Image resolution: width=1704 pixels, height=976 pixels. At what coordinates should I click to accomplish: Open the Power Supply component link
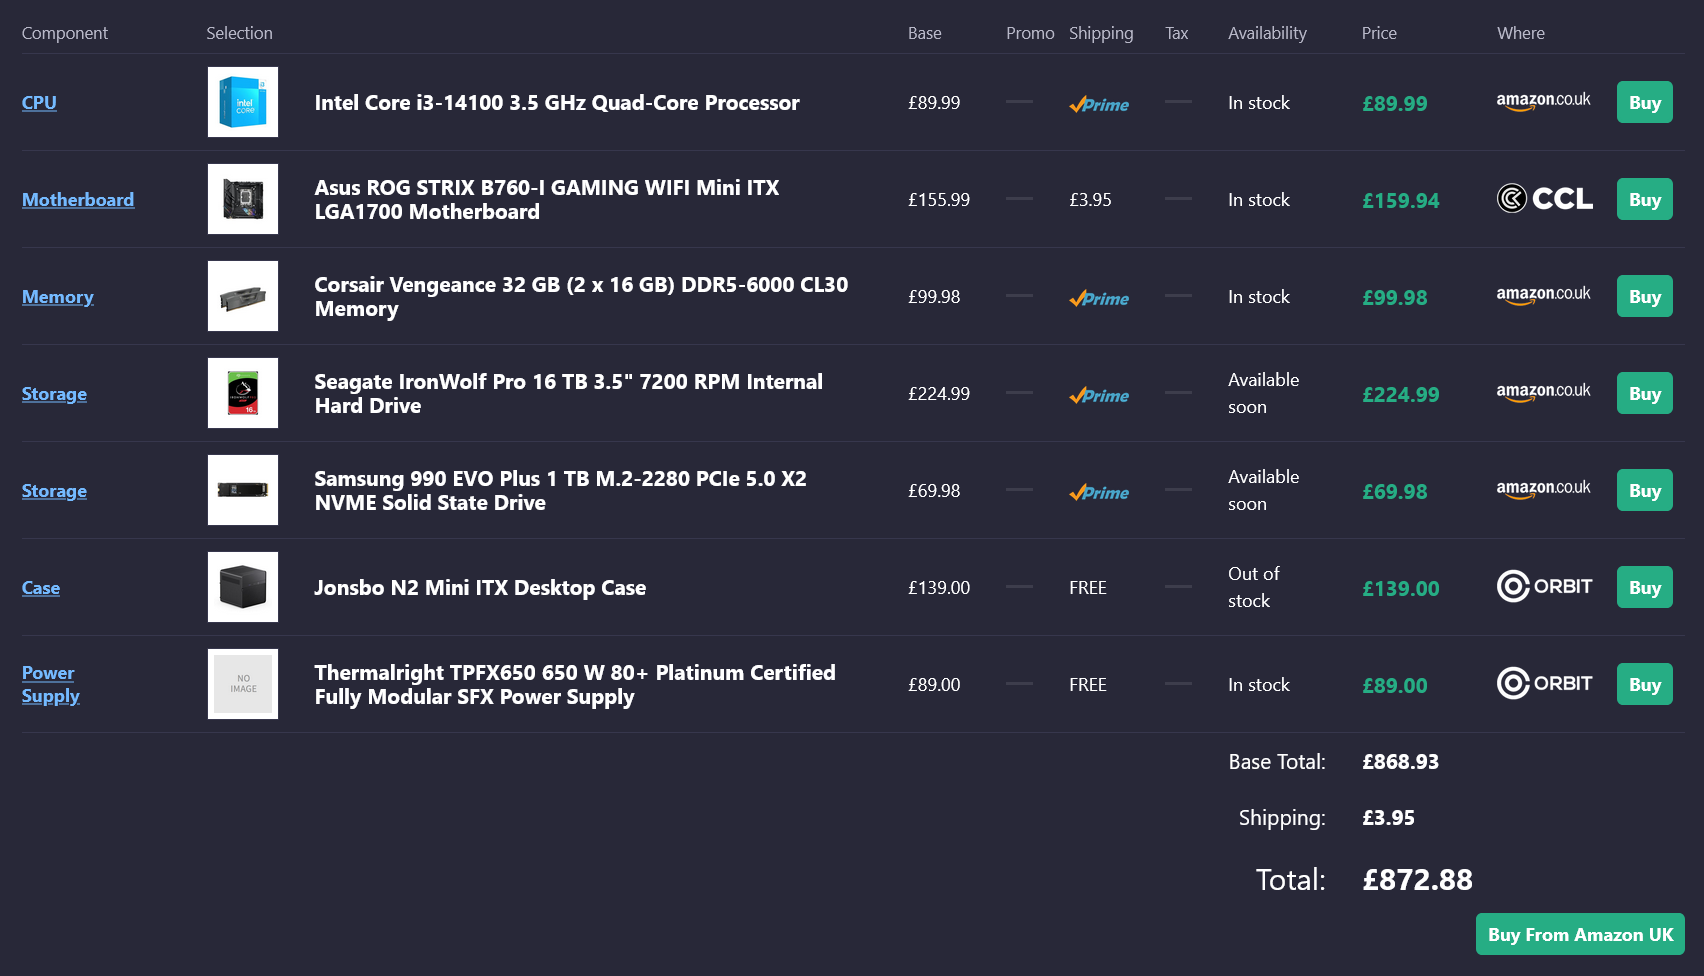click(50, 684)
